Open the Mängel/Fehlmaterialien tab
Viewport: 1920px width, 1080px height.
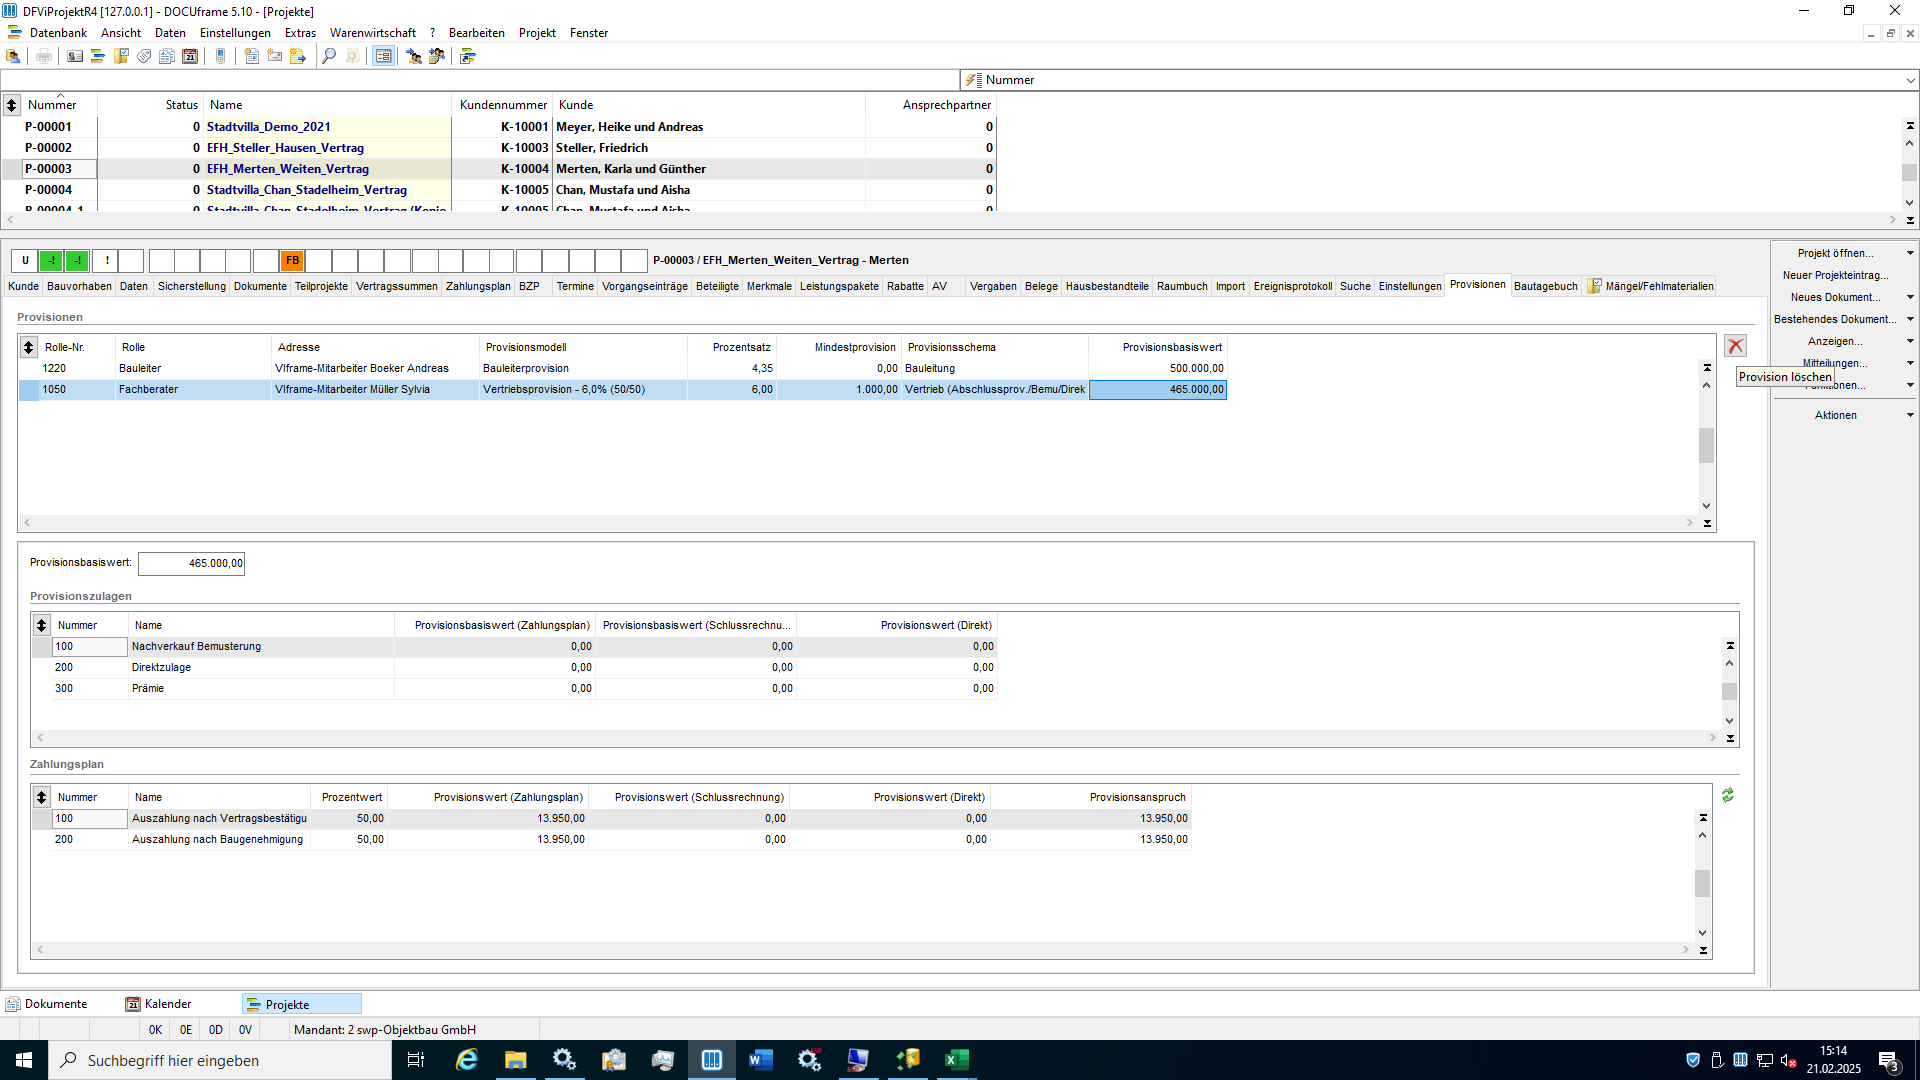[x=1651, y=286]
